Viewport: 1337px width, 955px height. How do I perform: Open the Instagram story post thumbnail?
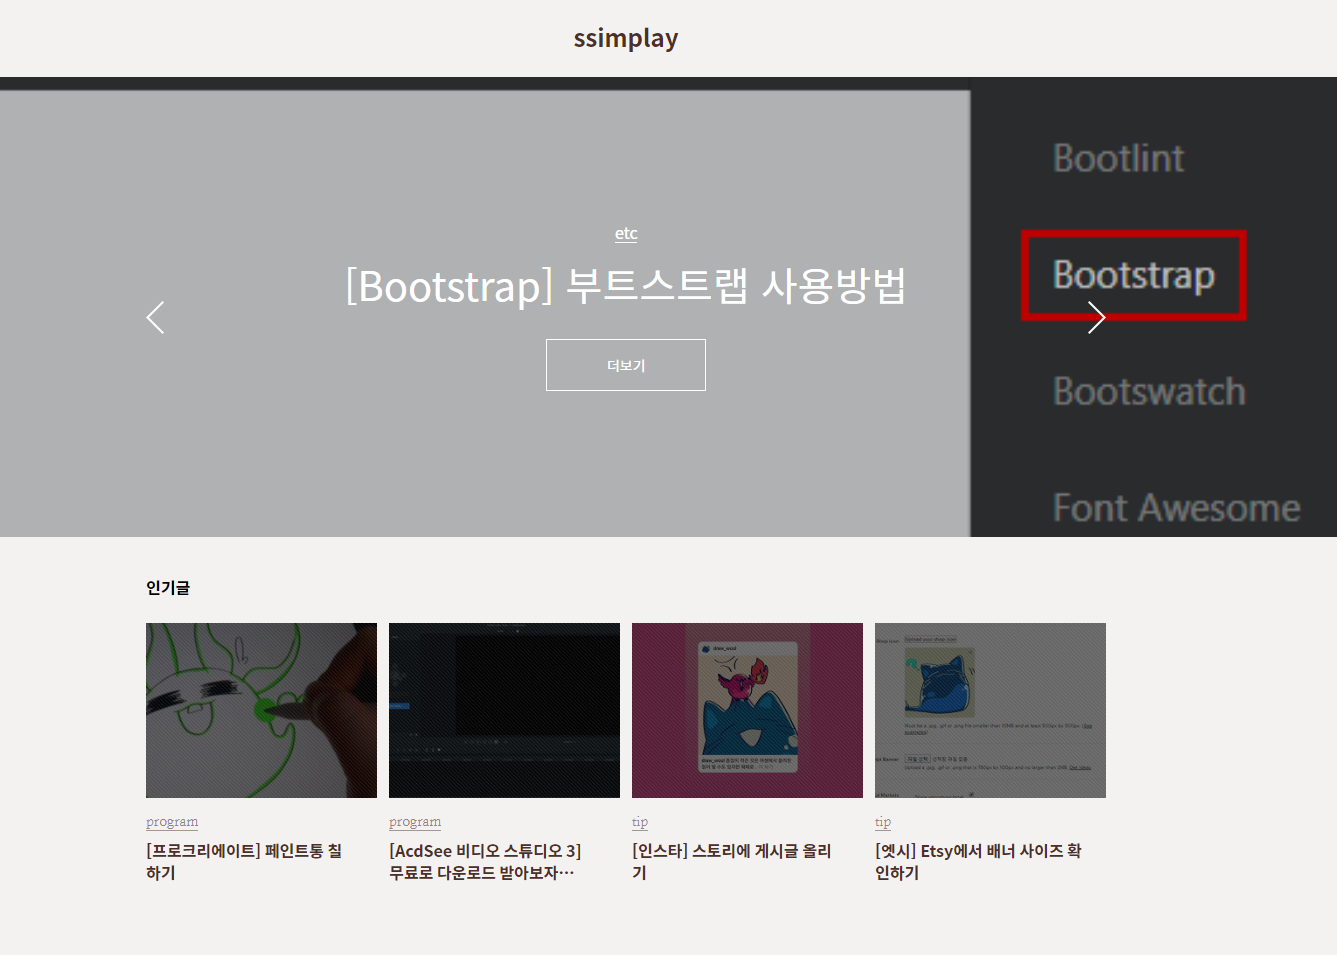point(747,710)
